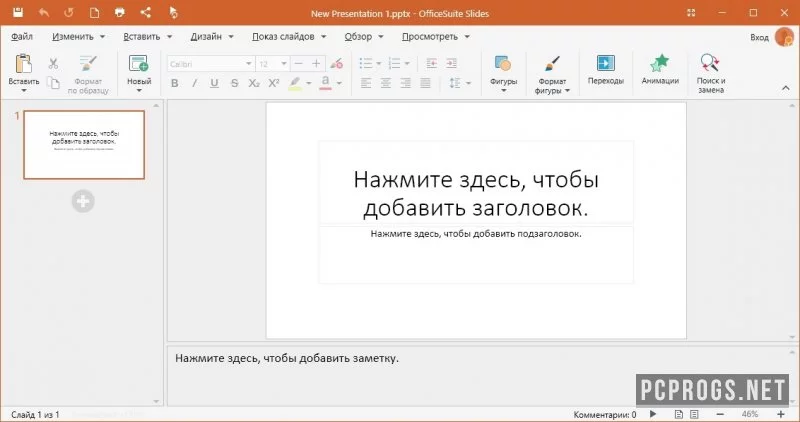Toggle superscript formatting

tap(274, 83)
